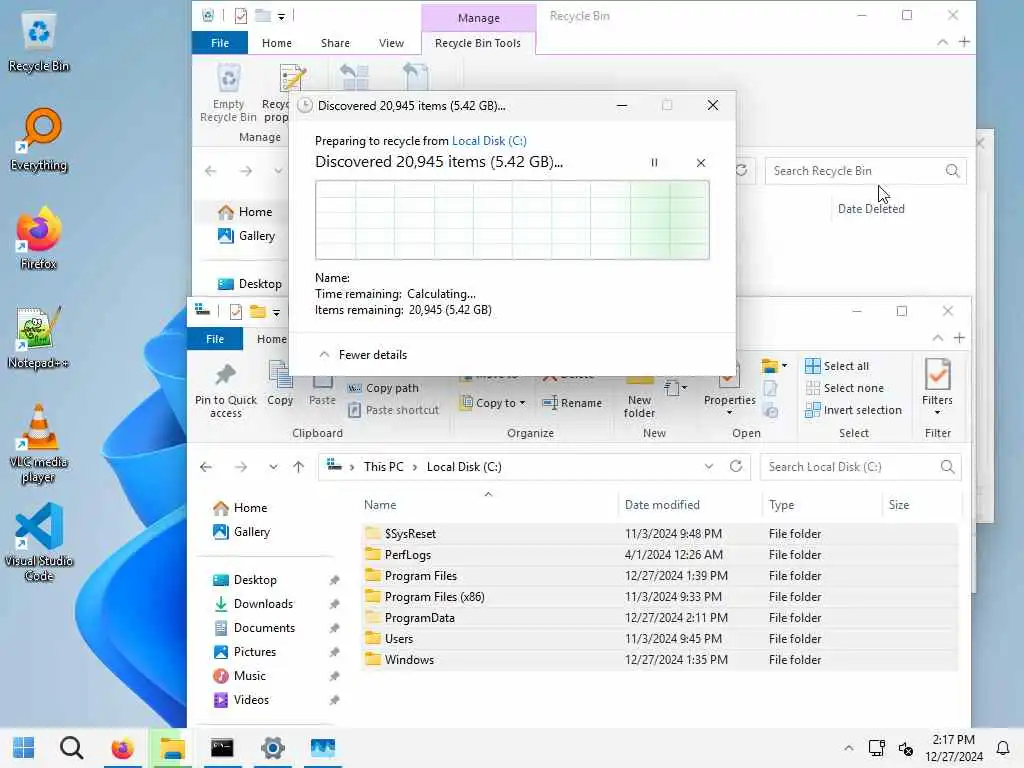This screenshot has height=768, width=1024.
Task: Open Visual Studio Code desktop shortcut
Action: coord(39,541)
